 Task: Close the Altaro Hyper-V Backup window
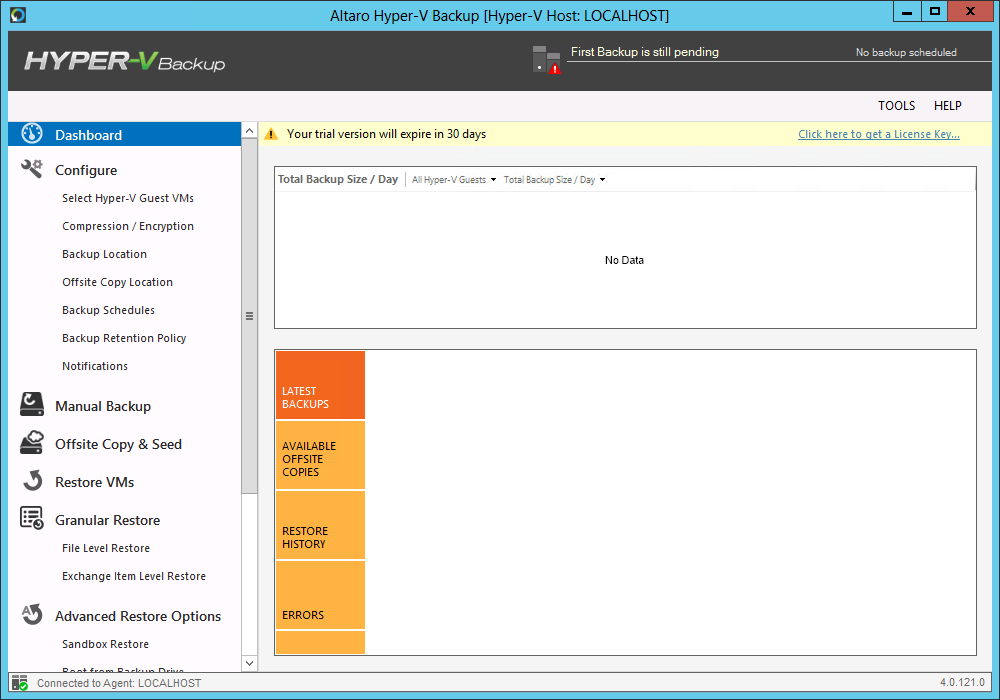click(x=970, y=11)
